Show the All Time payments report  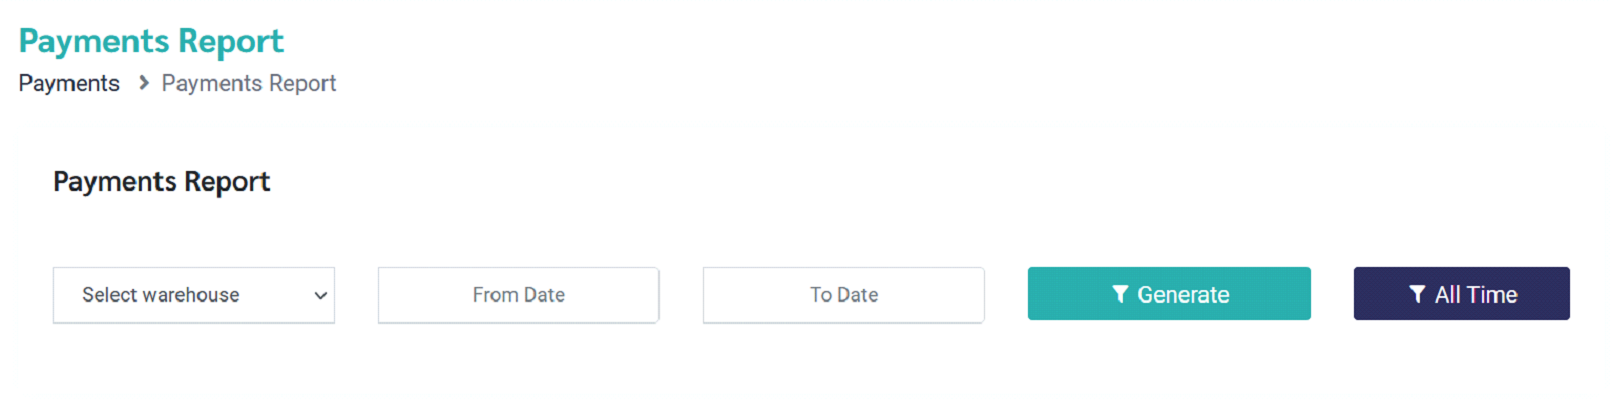click(x=1461, y=294)
